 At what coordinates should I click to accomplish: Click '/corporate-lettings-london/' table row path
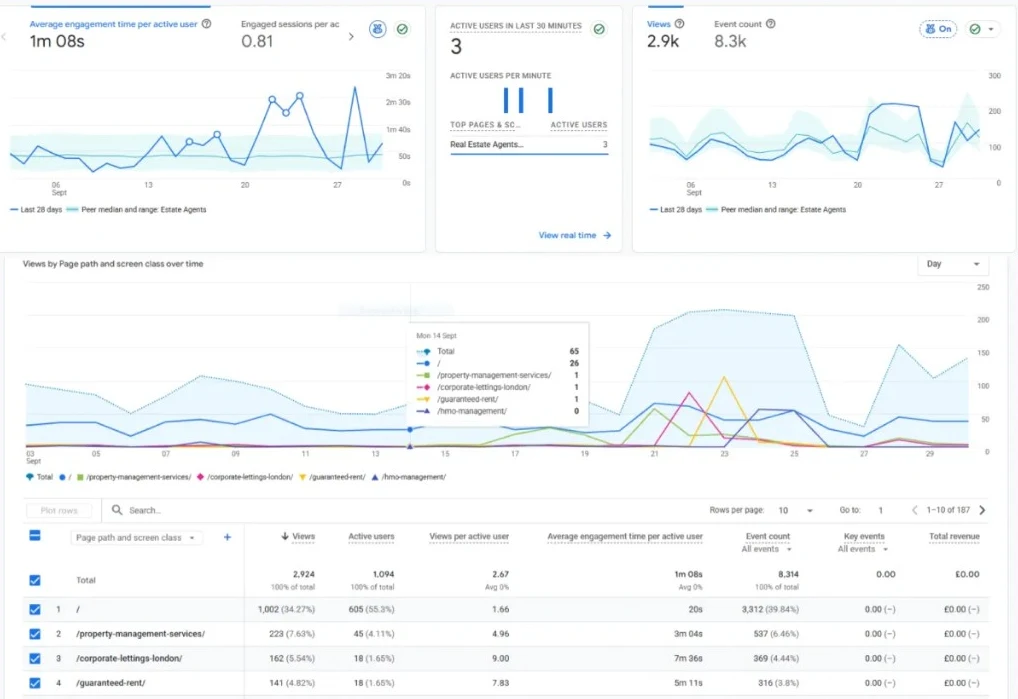click(x=129, y=658)
